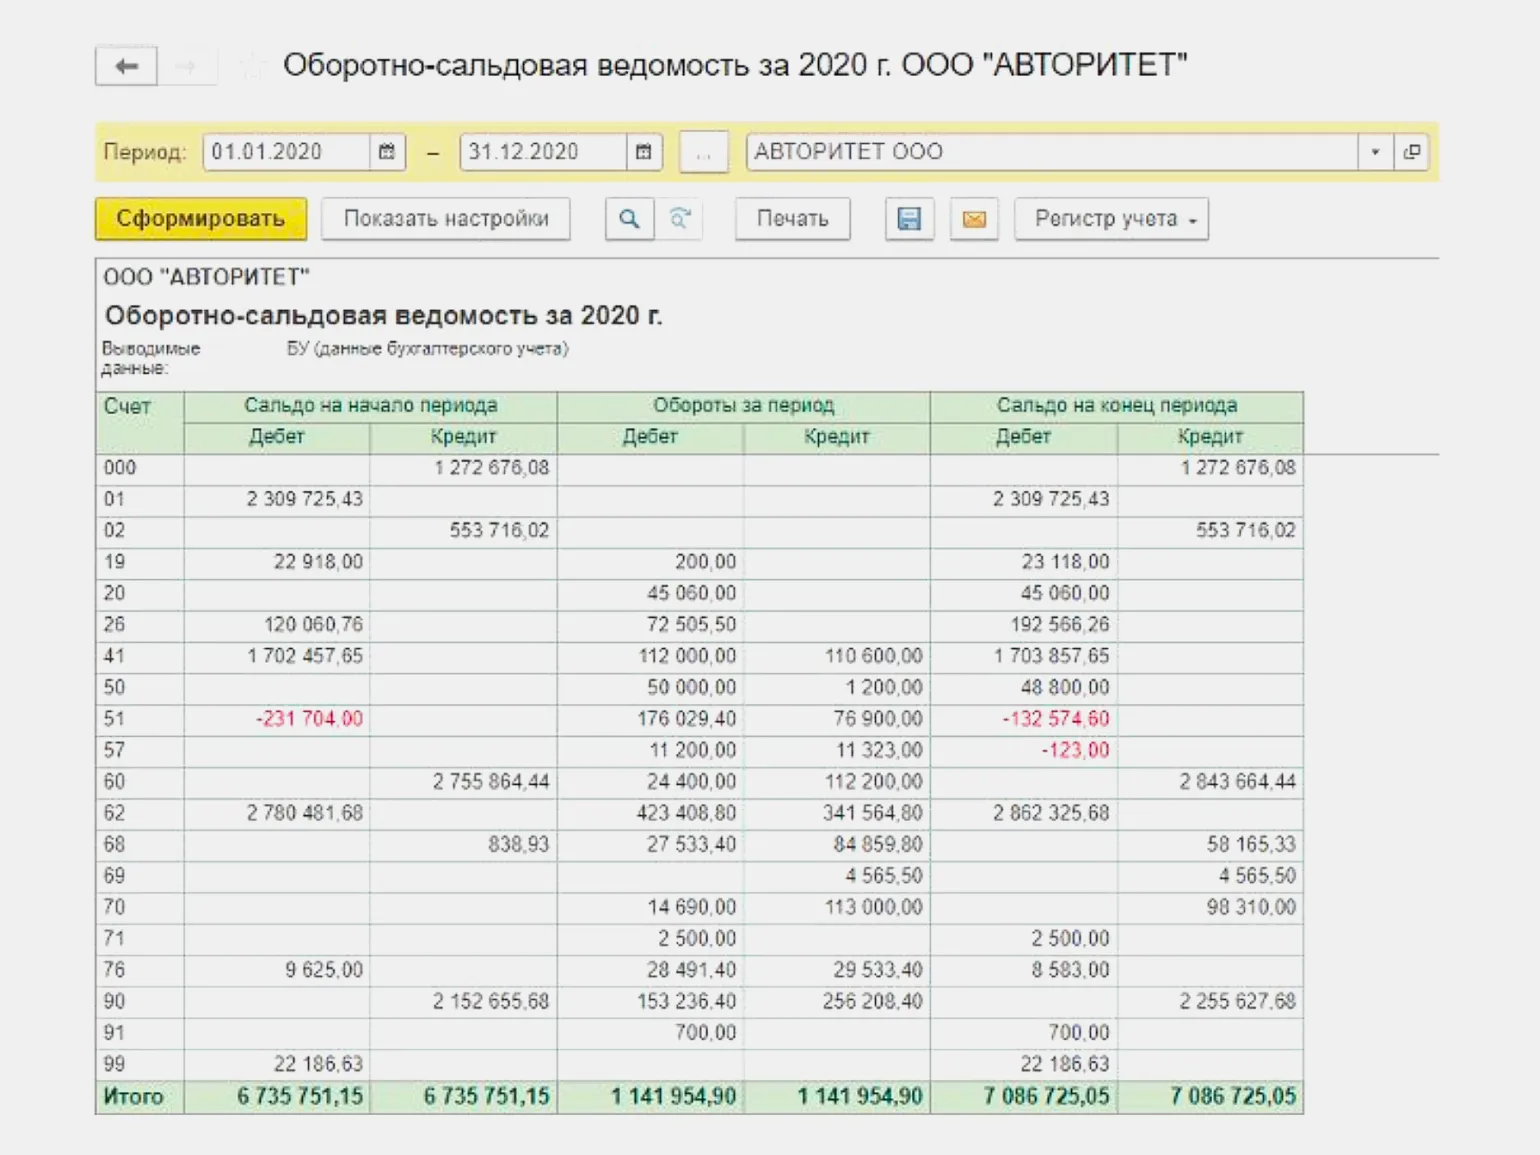Click into the start date field 01.01.2020
1540x1155 pixels.
click(x=286, y=152)
